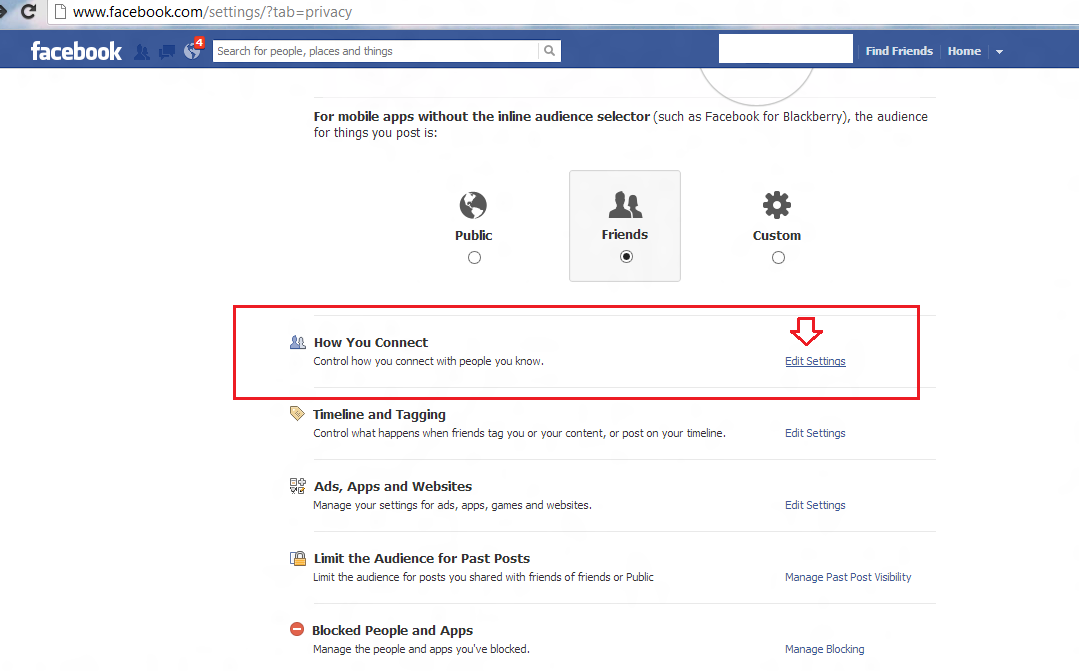Select the Custom radio button
The image size is (1079, 671).
pos(778,257)
